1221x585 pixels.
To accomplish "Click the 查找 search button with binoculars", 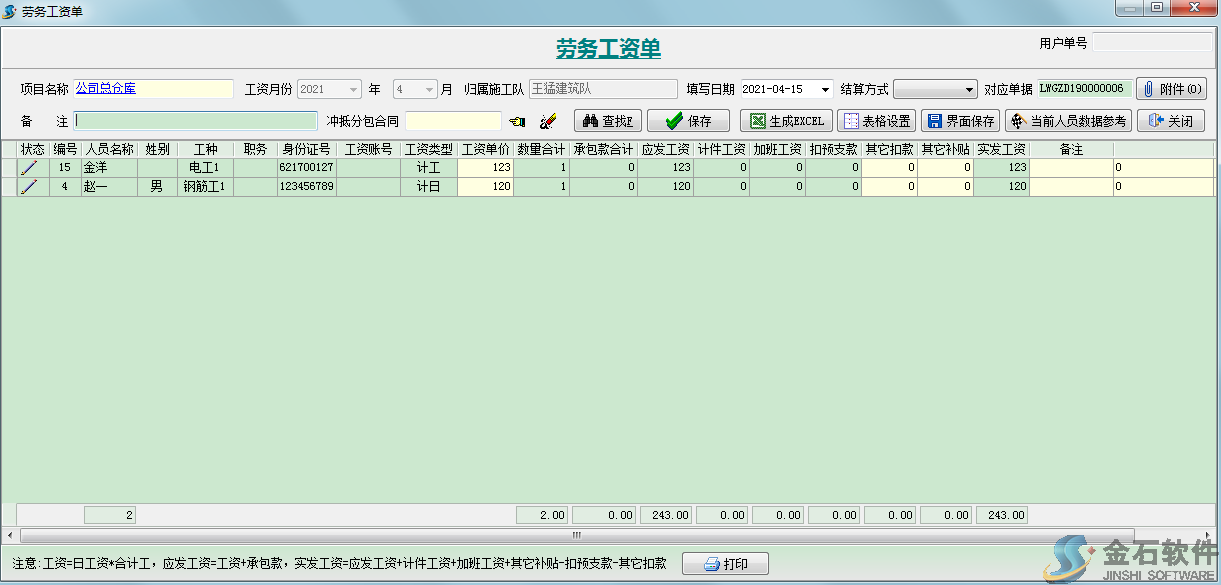I will pos(607,121).
